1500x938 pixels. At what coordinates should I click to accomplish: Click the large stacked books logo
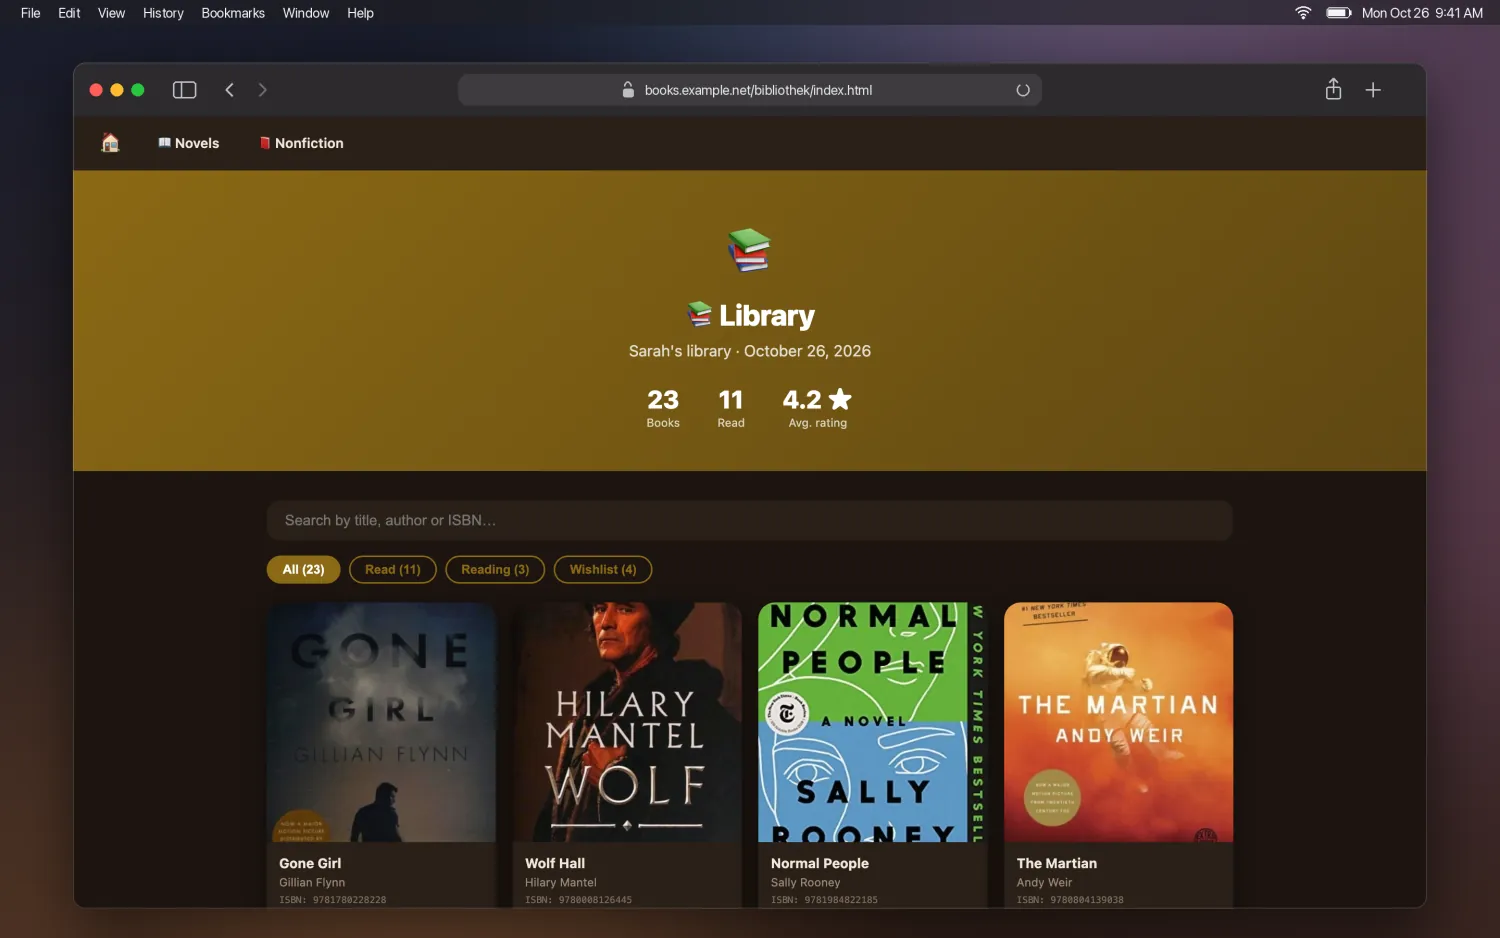pos(749,250)
